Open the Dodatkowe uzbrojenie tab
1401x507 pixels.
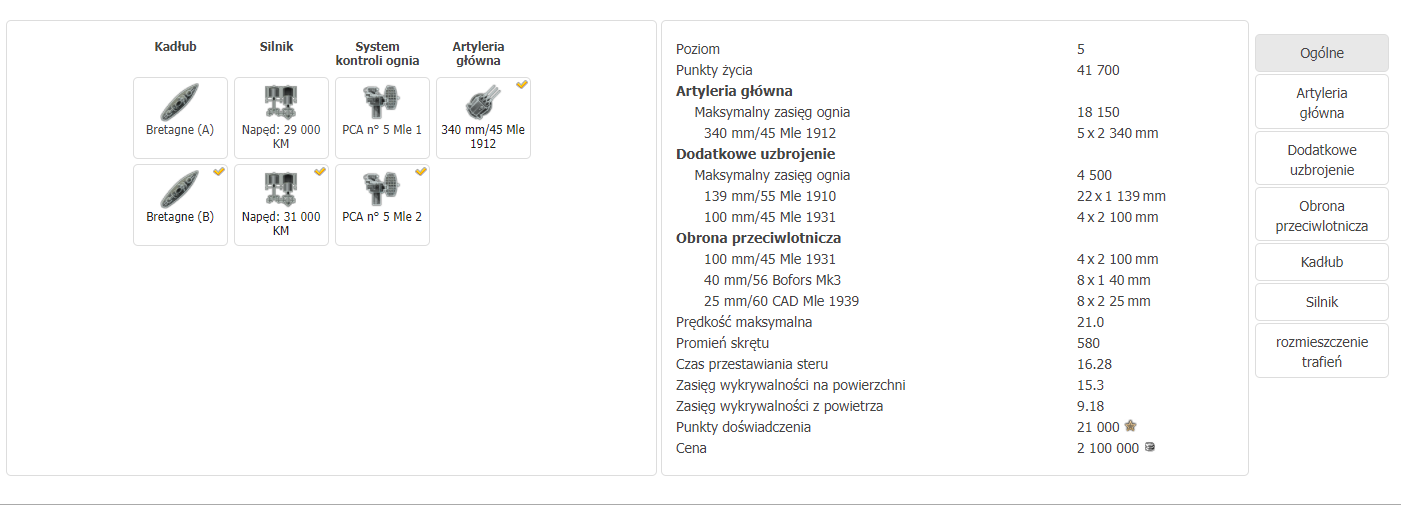pos(1321,159)
